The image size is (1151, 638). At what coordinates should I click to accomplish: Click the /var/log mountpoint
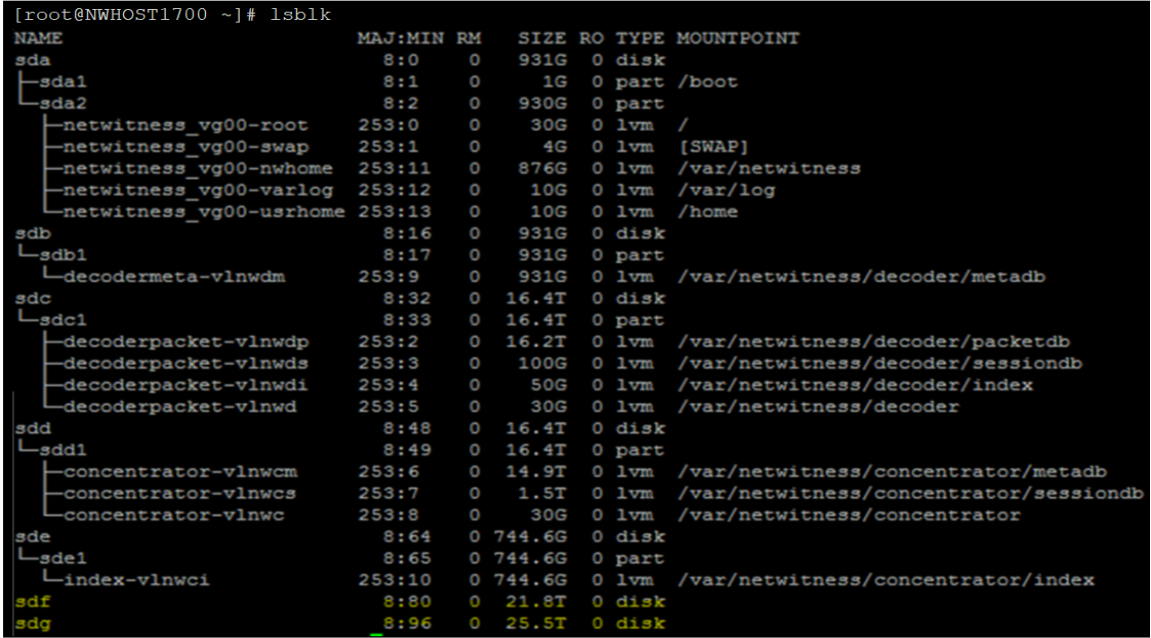pos(726,189)
